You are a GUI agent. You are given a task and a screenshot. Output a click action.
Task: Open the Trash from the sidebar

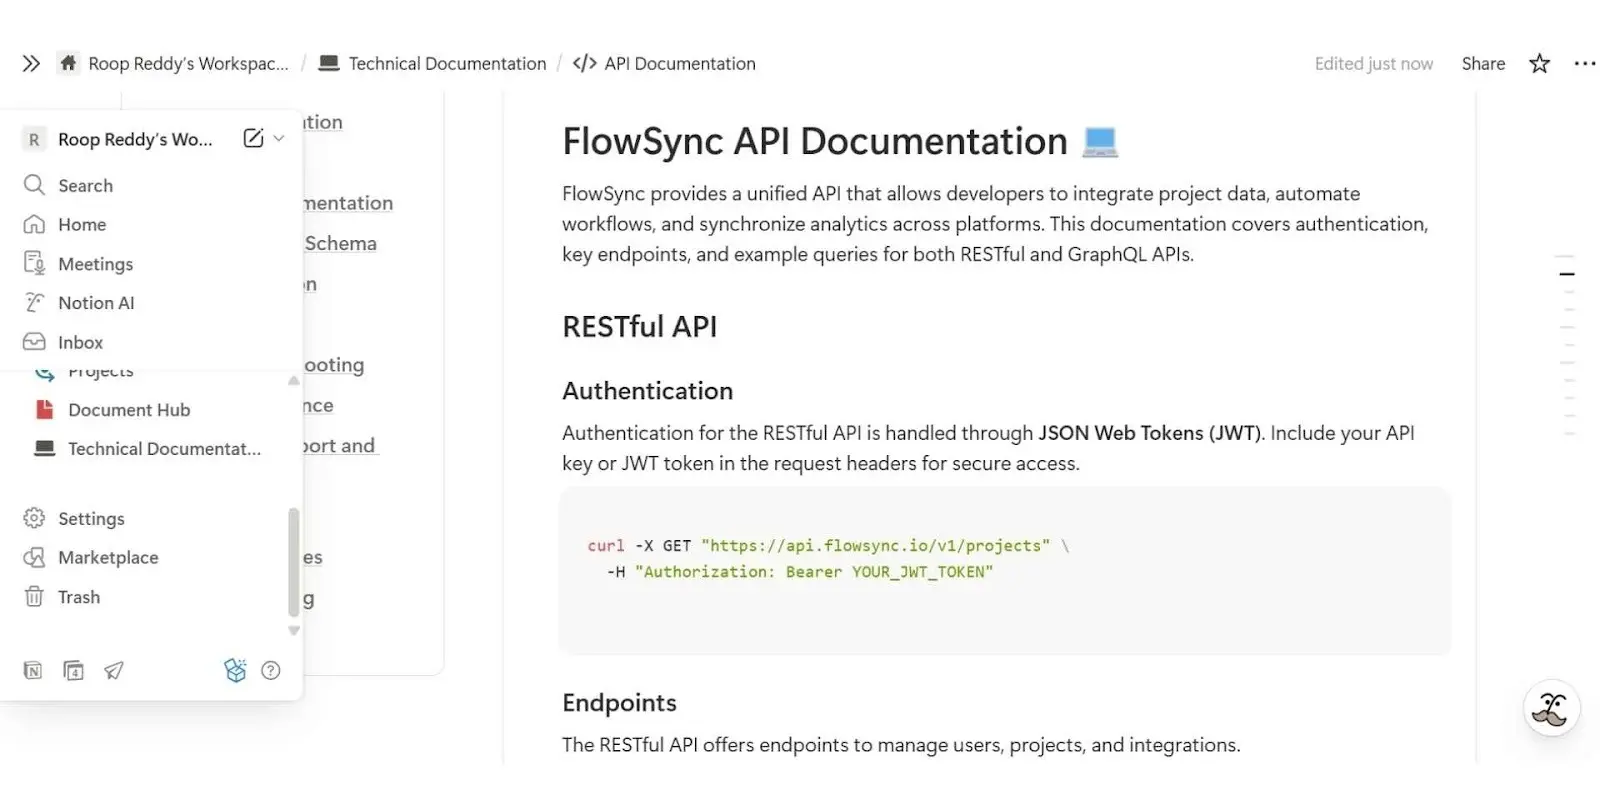pyautogui.click(x=78, y=597)
